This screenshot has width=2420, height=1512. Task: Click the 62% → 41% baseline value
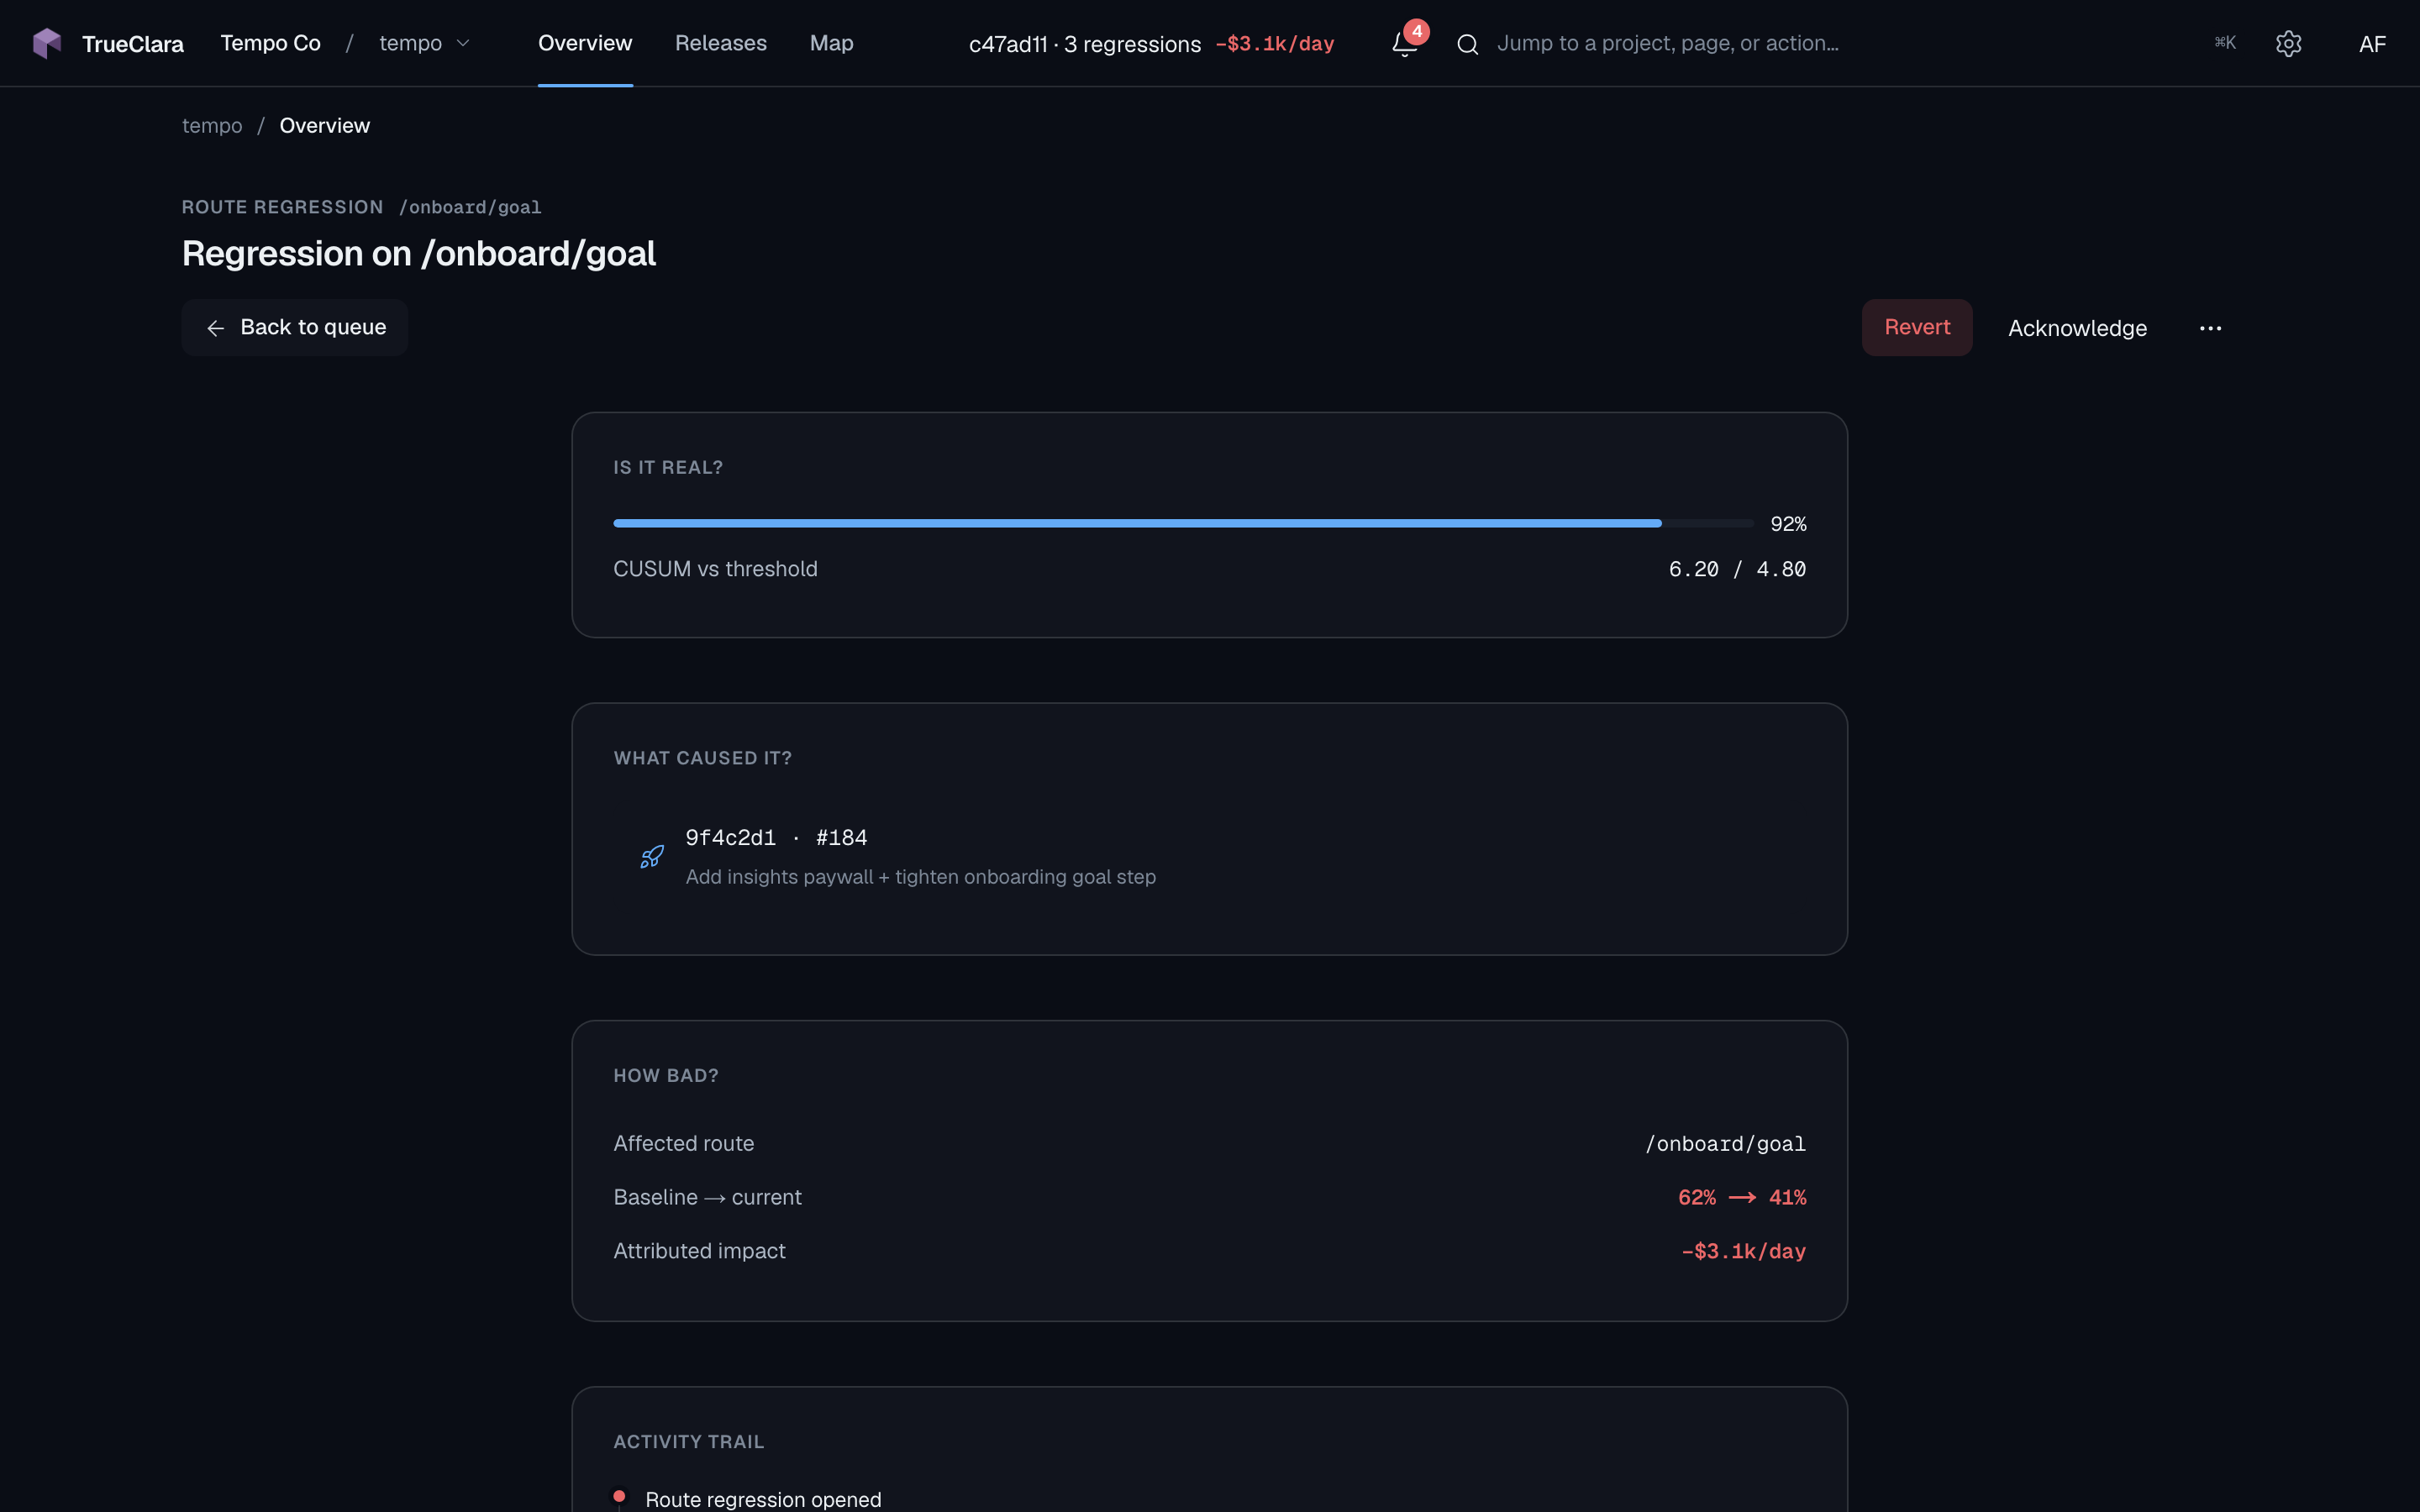point(1742,1198)
